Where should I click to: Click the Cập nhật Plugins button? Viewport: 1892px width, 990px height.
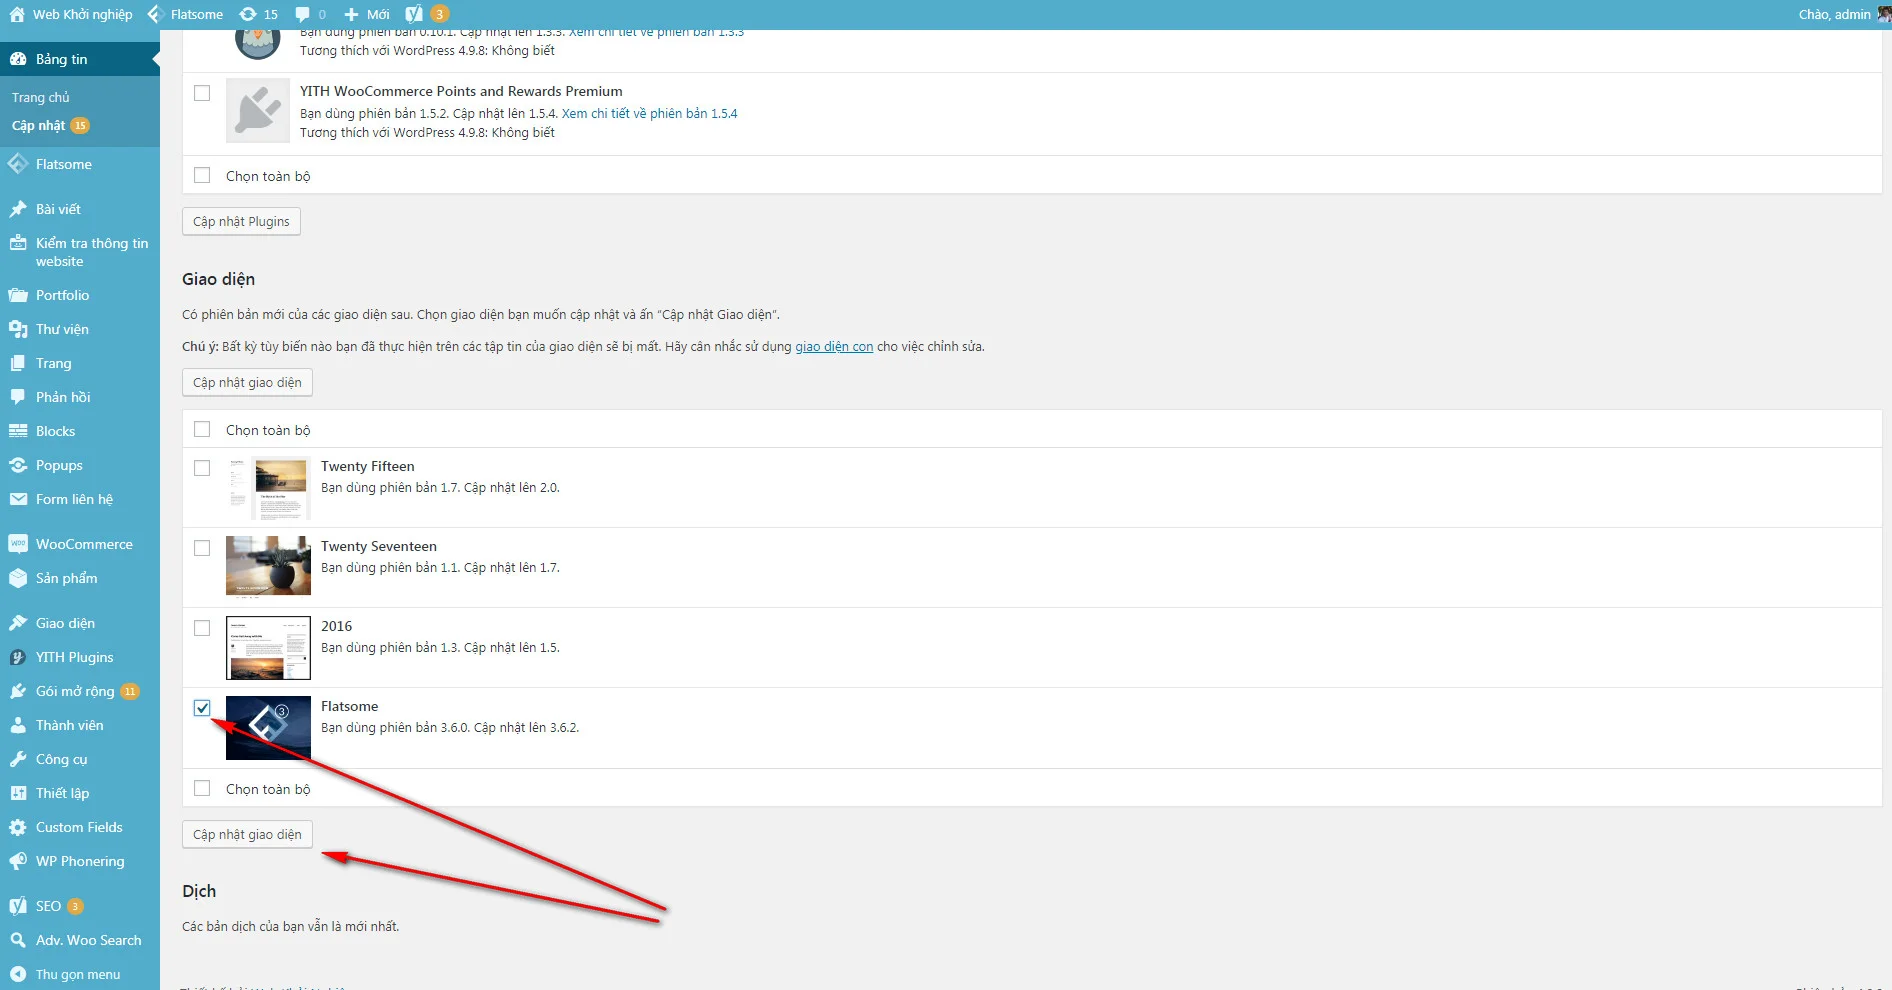point(241,221)
